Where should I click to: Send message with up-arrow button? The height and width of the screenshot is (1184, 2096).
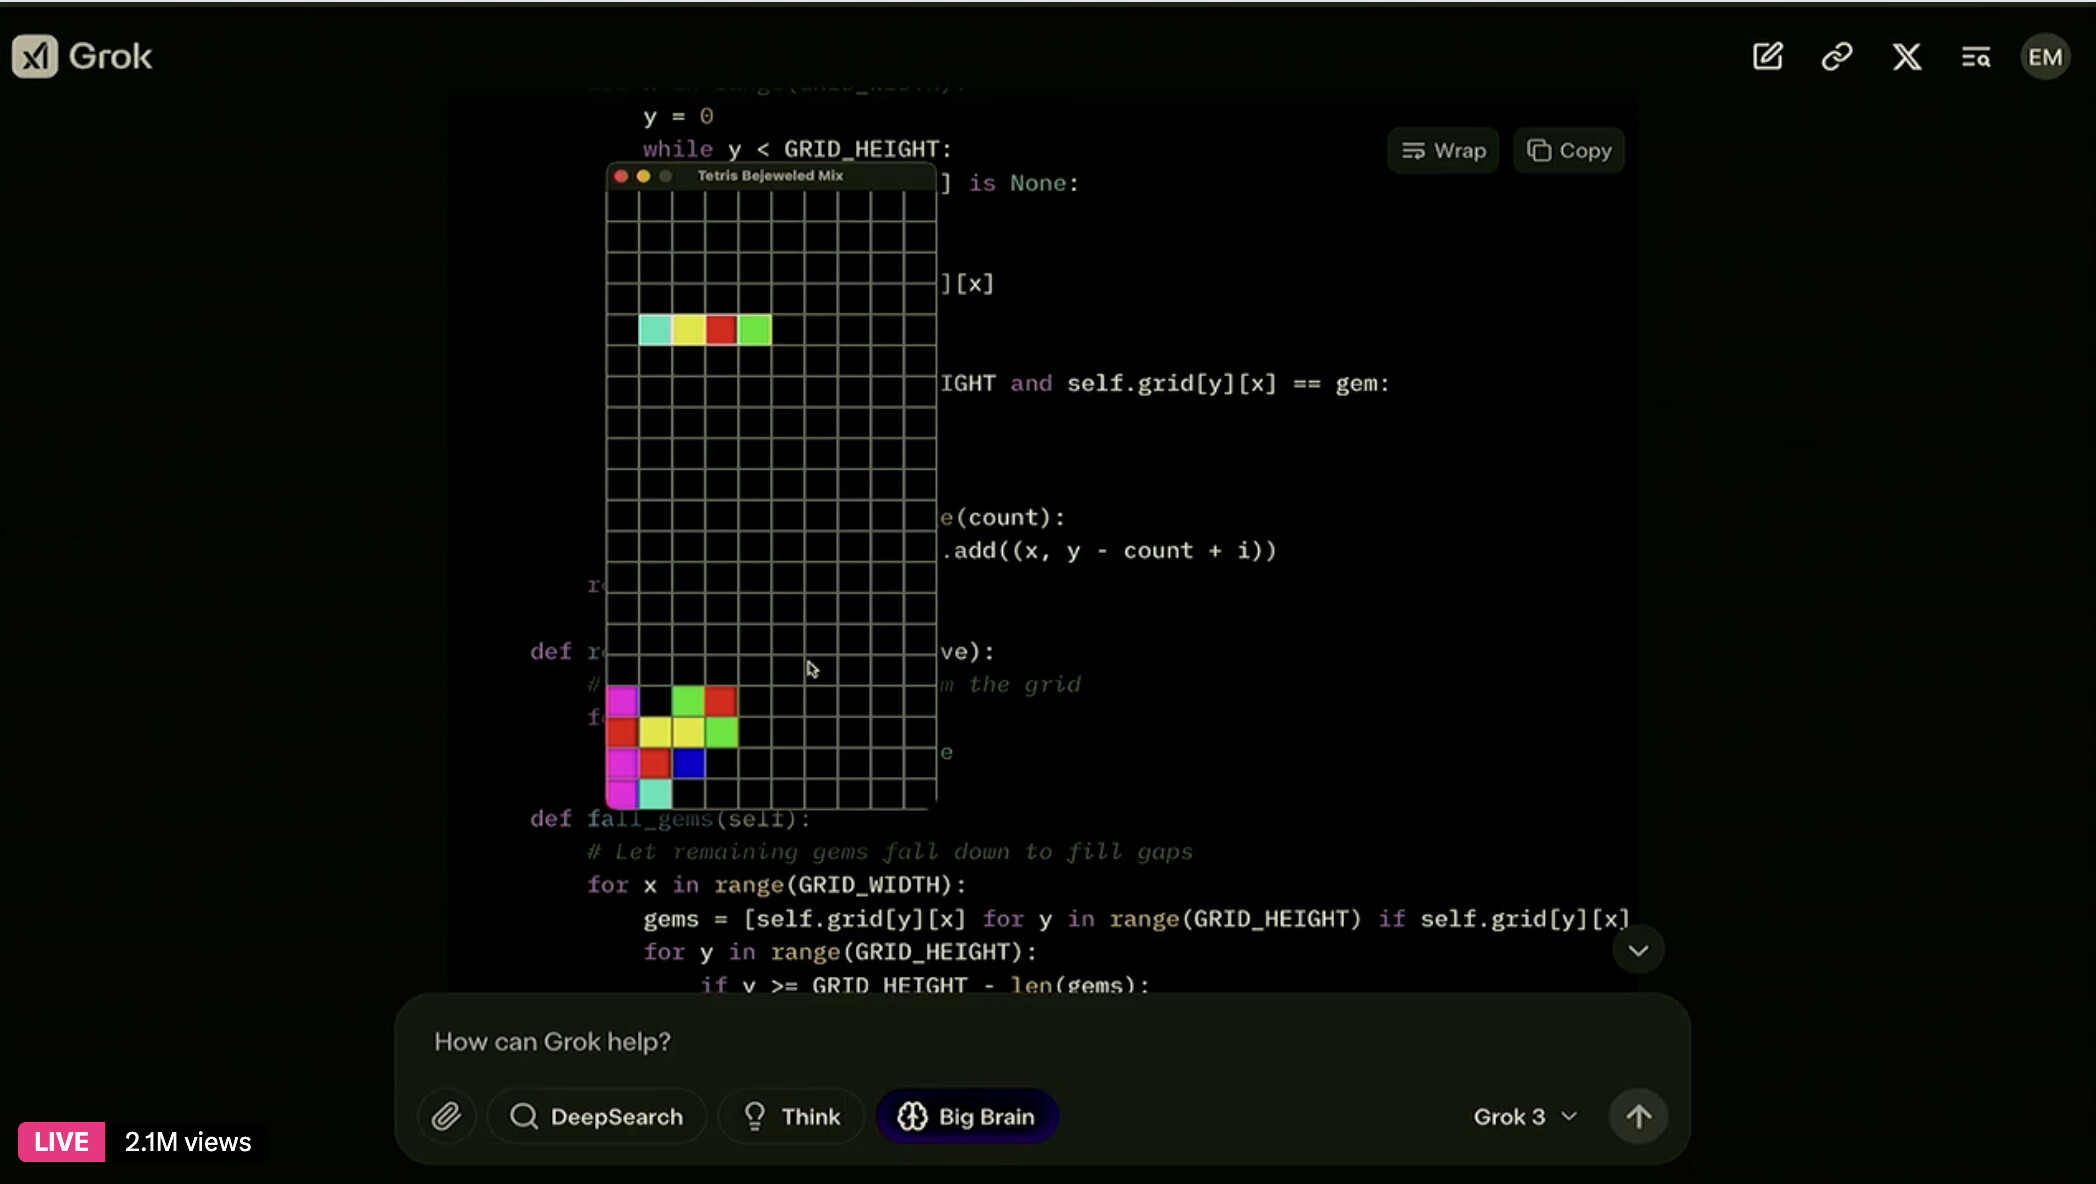[1637, 1116]
